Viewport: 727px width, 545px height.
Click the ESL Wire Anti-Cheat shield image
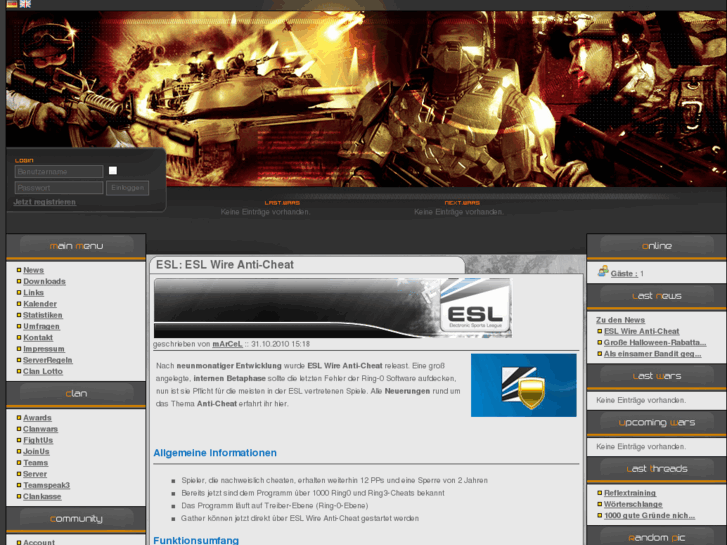(x=523, y=385)
